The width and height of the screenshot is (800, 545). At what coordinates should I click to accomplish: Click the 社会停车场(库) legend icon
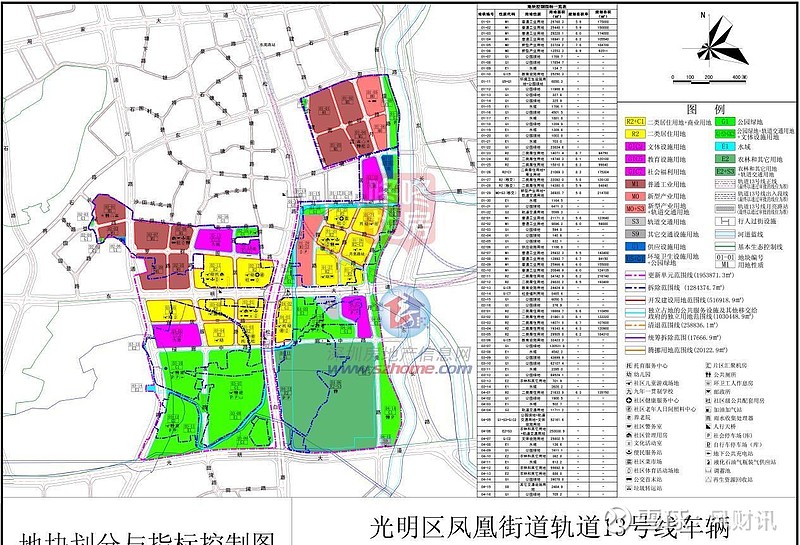coord(708,435)
